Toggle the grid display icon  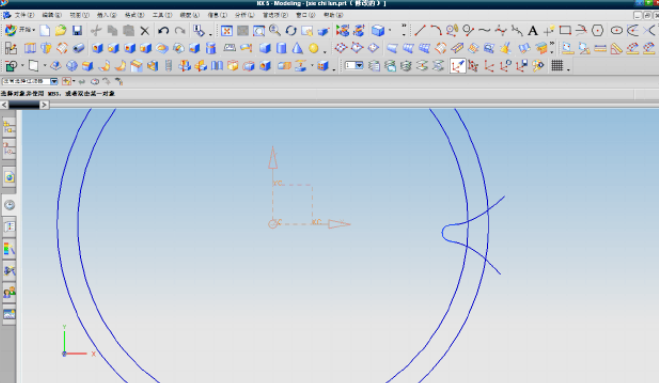[557, 66]
